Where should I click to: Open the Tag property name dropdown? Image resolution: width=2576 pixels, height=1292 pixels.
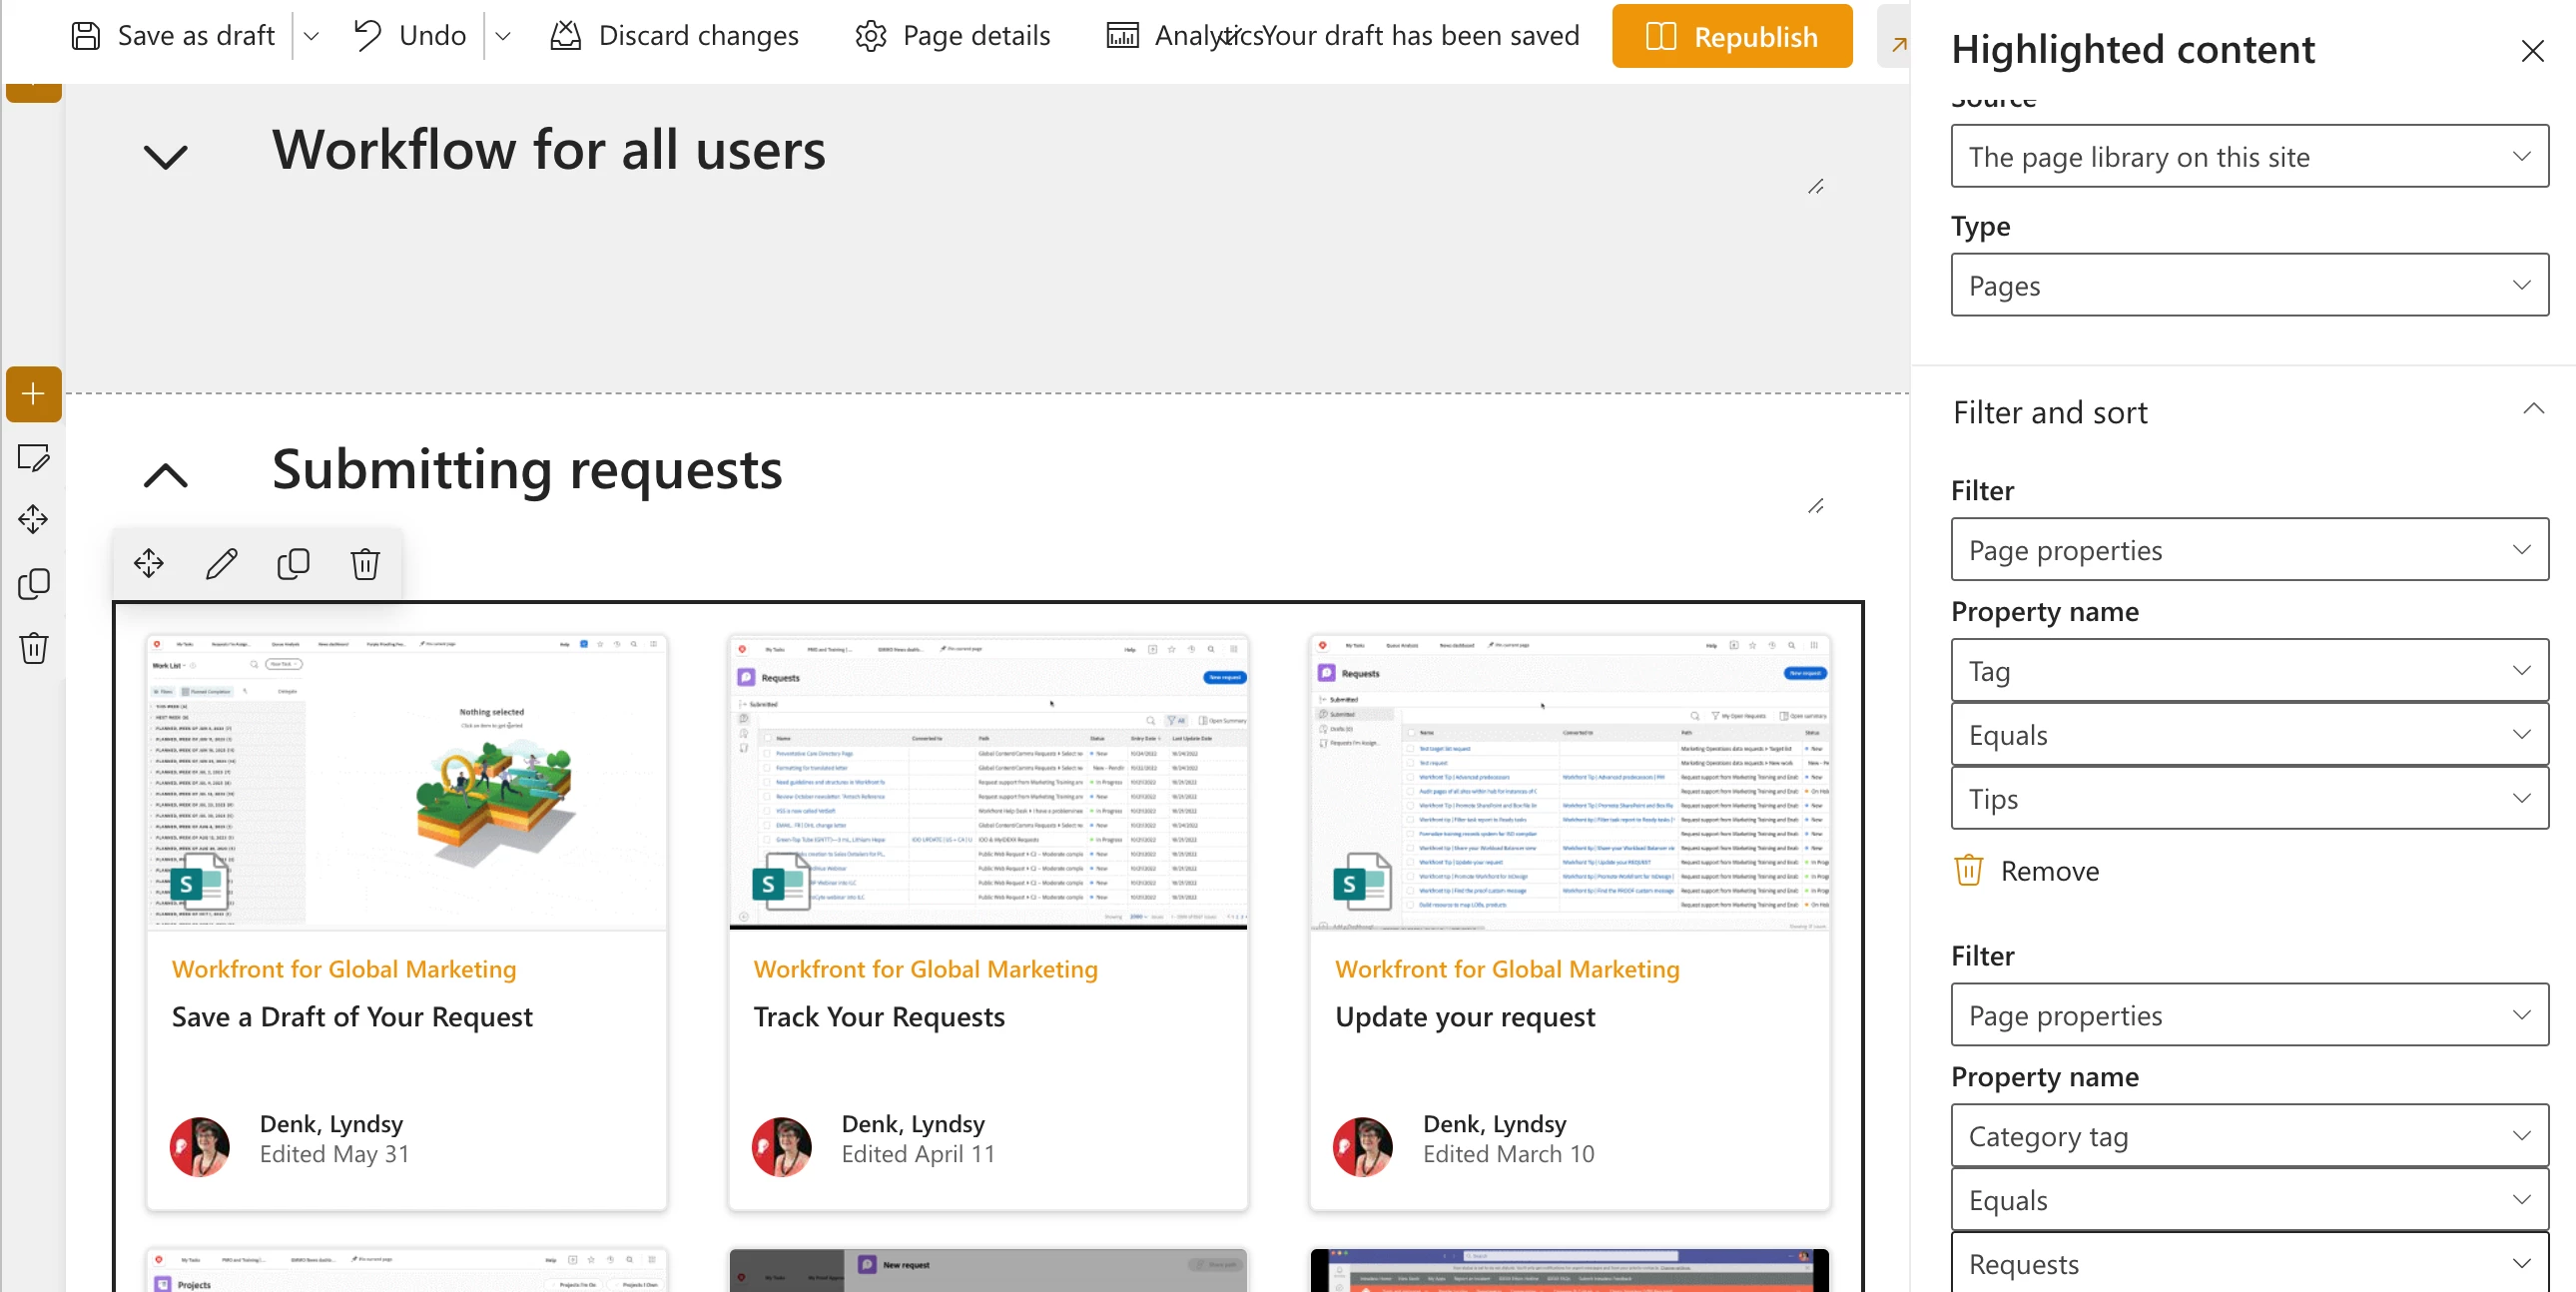click(x=2248, y=671)
